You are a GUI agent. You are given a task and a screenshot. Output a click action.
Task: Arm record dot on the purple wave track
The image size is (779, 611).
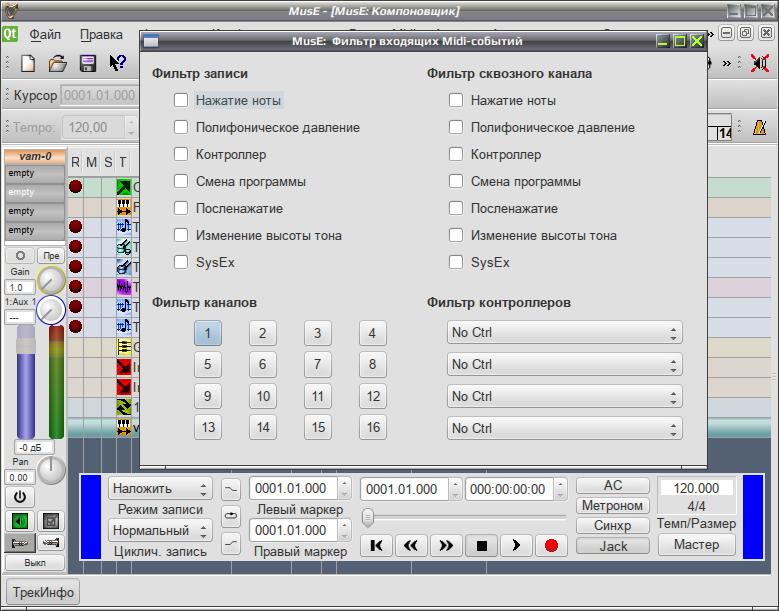click(76, 287)
